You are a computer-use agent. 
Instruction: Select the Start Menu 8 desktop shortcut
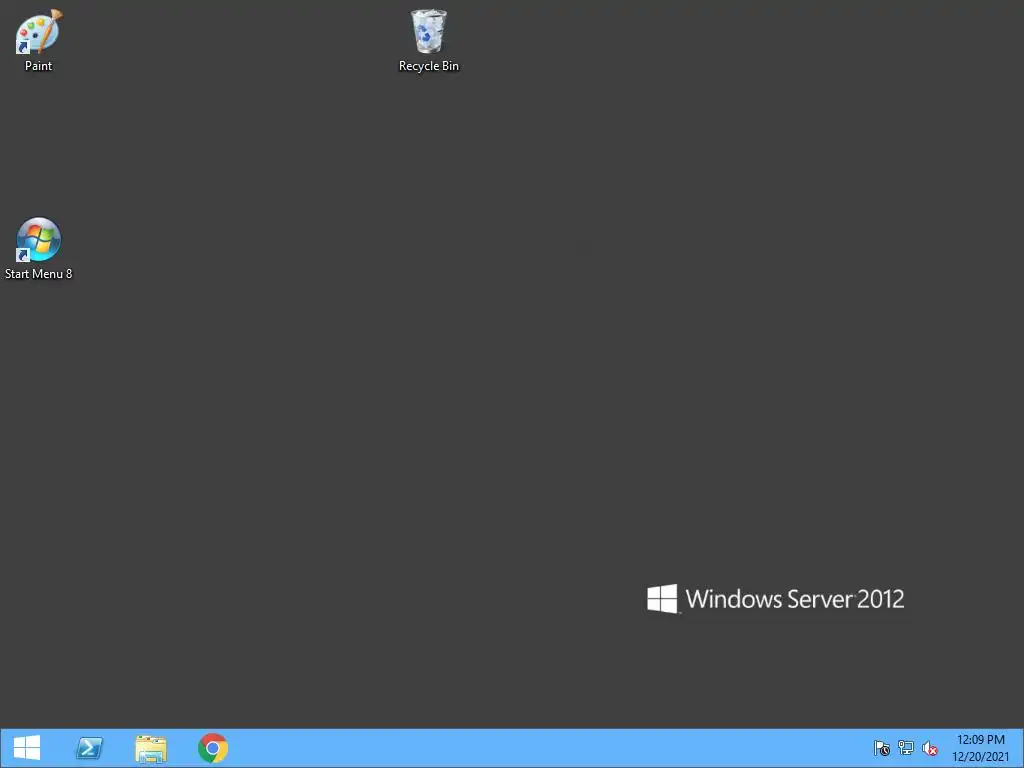coord(38,240)
